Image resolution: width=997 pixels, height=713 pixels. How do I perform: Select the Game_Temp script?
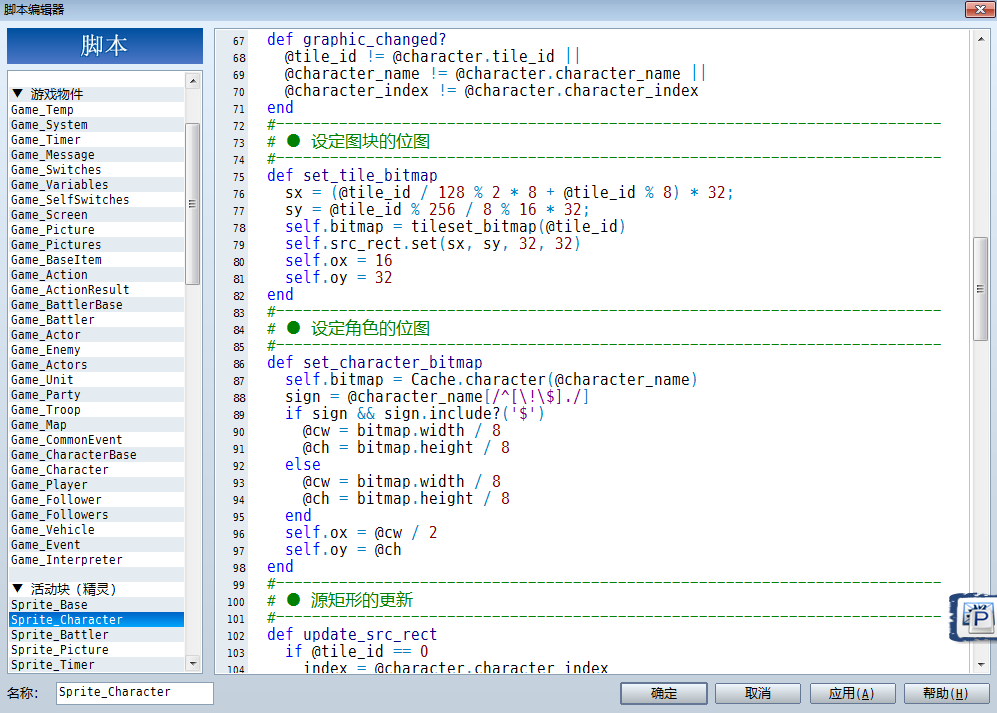pyautogui.click(x=97, y=109)
